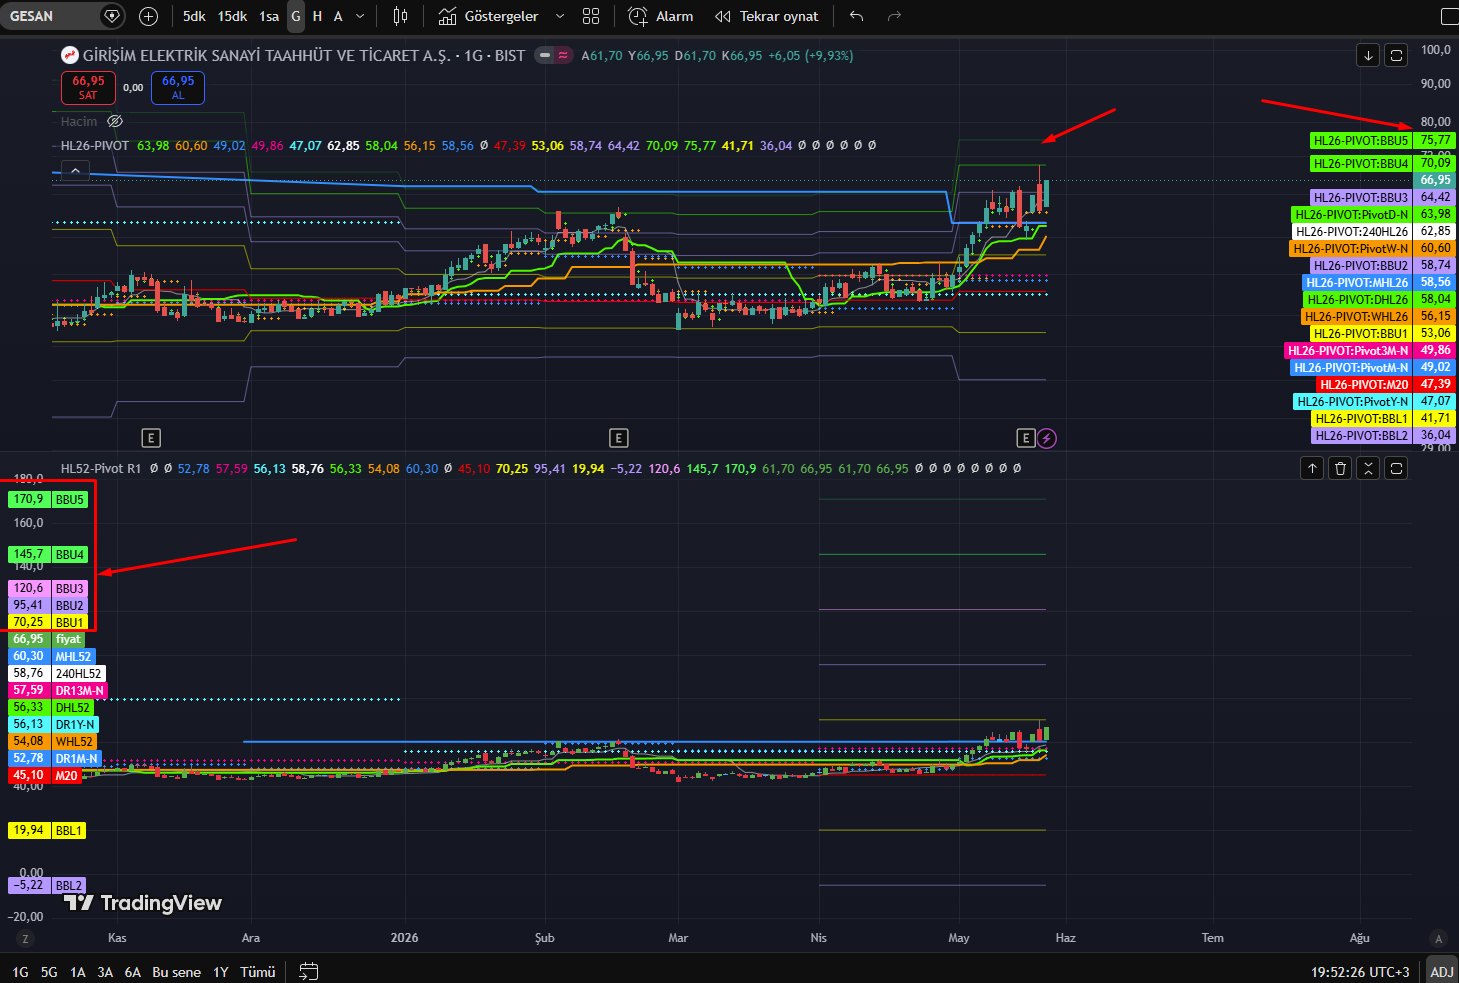Set date range to 1Y
Image resolution: width=1459 pixels, height=983 pixels.
[x=221, y=972]
